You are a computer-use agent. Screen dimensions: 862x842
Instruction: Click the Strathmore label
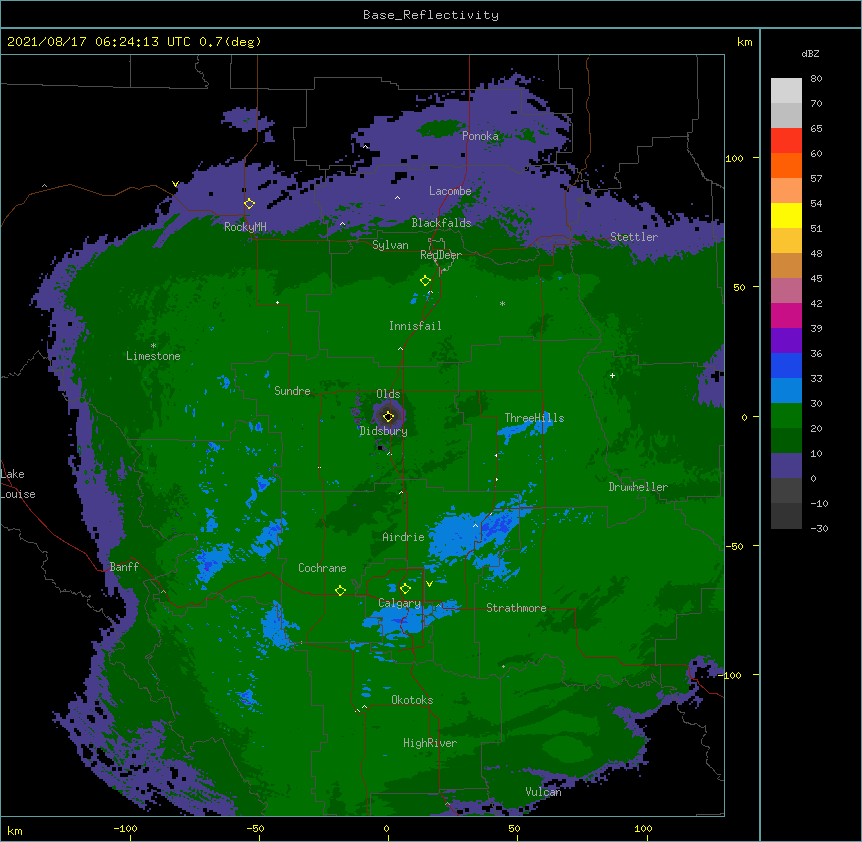[516, 608]
